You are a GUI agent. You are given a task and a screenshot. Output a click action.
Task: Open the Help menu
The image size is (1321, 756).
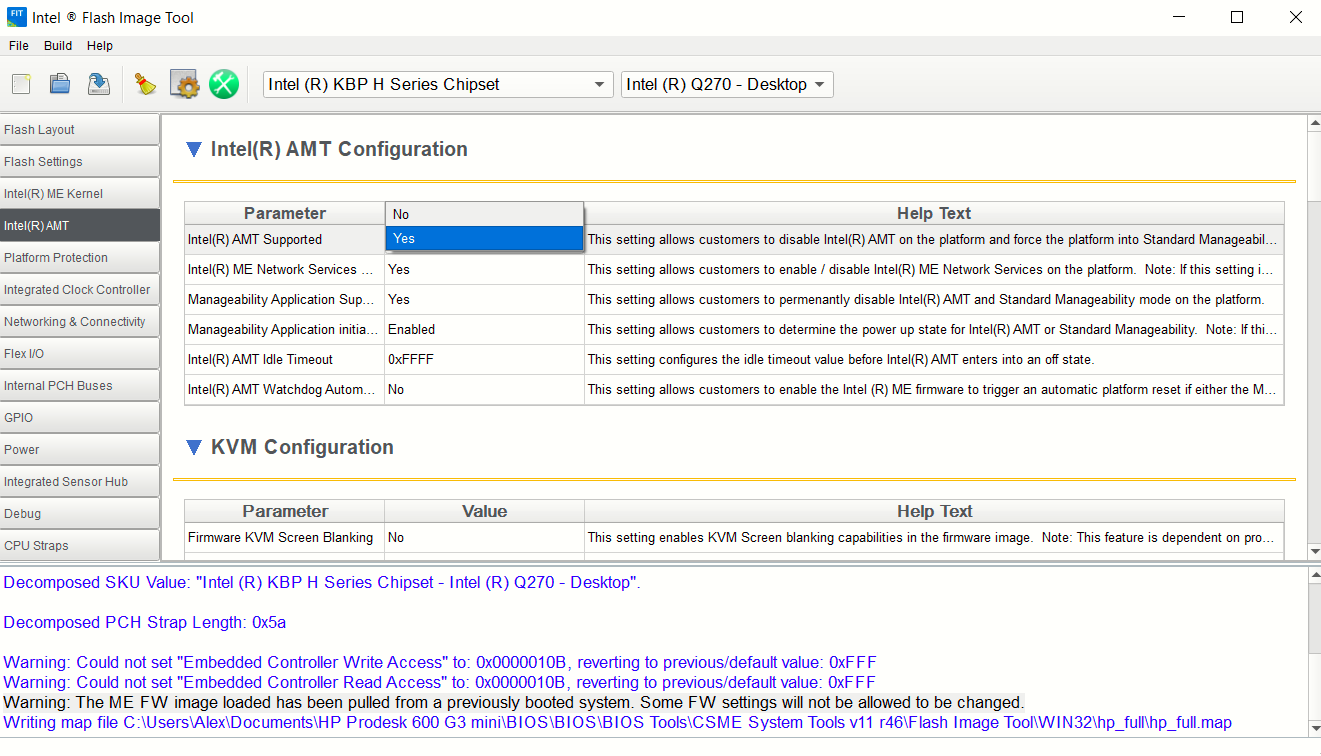[100, 46]
